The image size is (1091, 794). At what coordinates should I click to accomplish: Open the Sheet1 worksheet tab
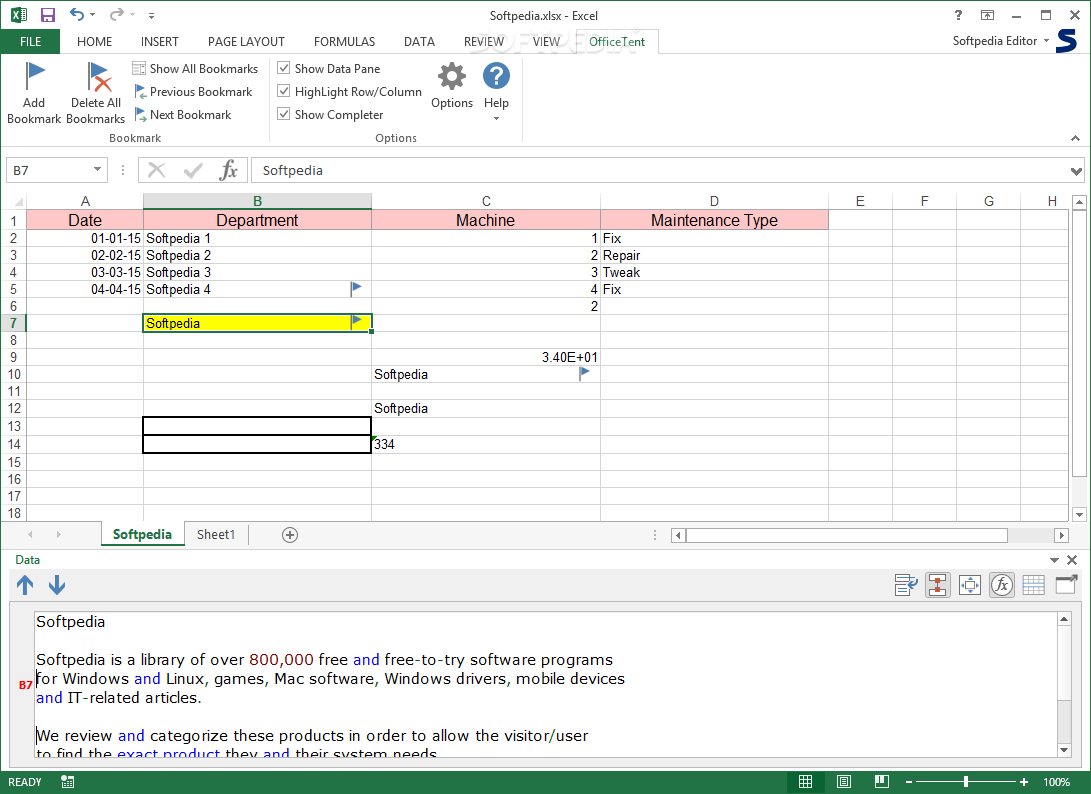click(216, 534)
